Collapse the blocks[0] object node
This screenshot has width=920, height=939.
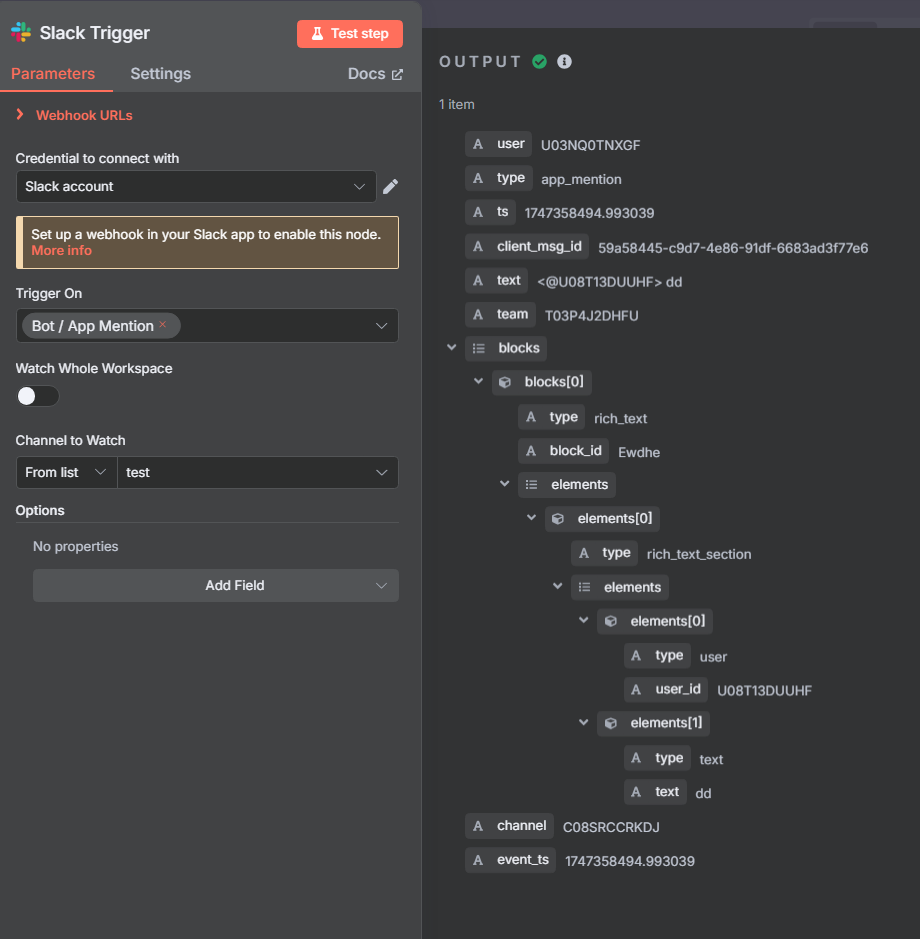coord(478,381)
